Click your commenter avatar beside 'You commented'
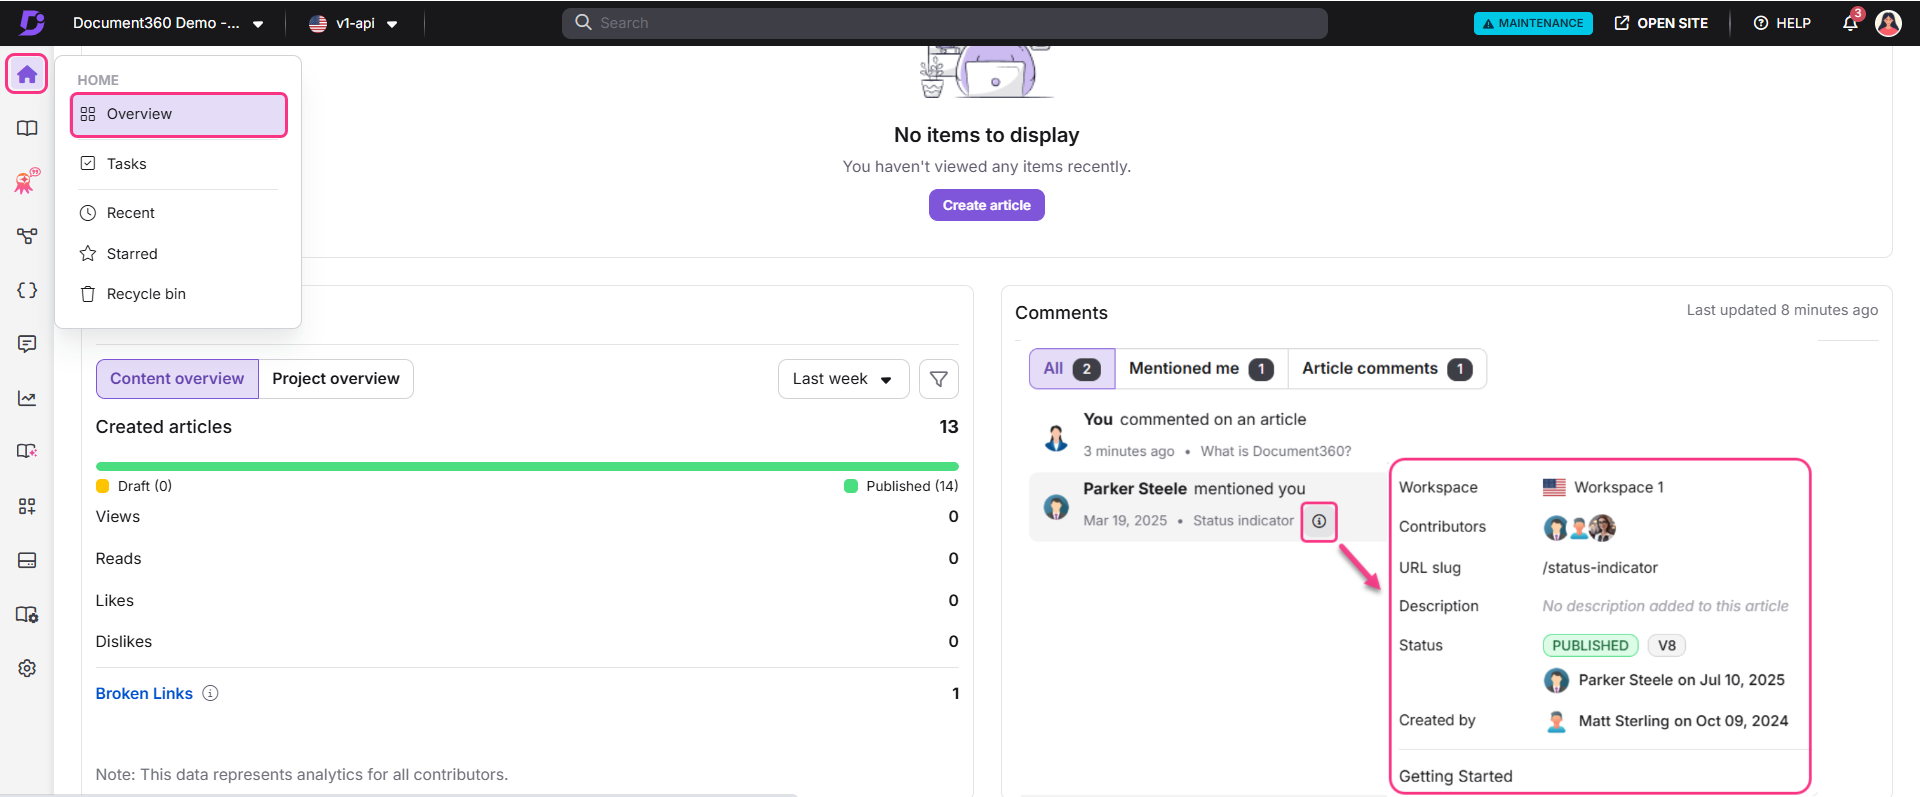This screenshot has height=797, width=1920. (1056, 437)
